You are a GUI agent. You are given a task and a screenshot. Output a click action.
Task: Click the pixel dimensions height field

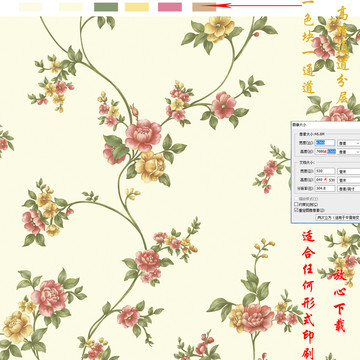click(325, 152)
